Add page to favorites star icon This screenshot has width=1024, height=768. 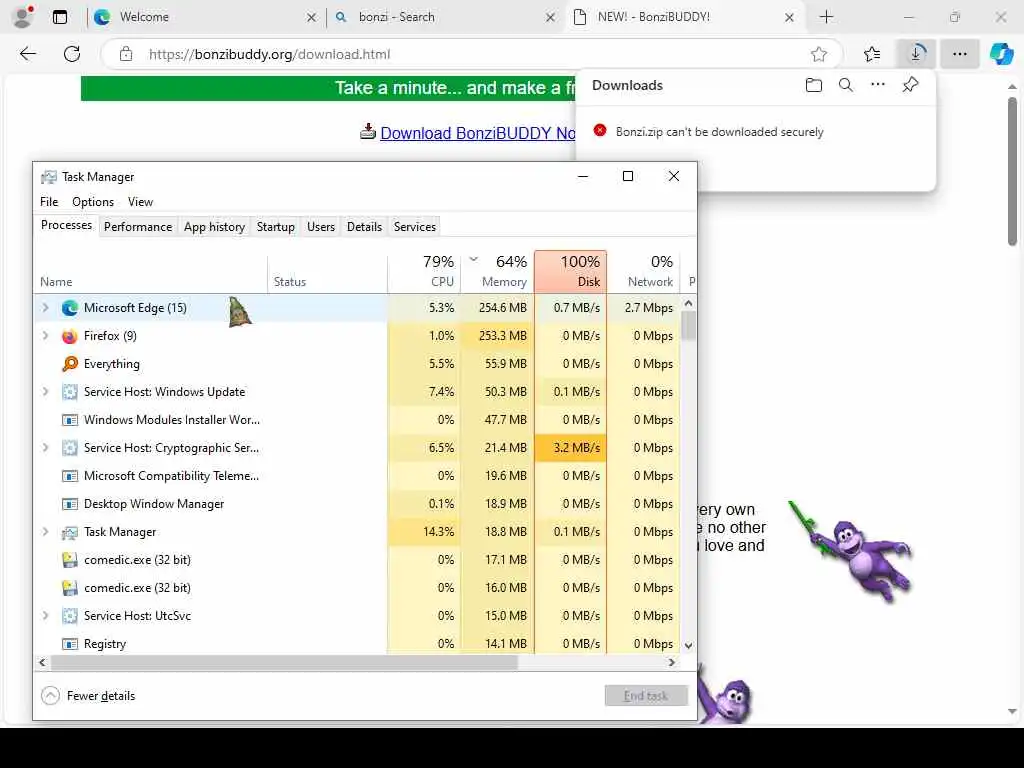(x=819, y=54)
